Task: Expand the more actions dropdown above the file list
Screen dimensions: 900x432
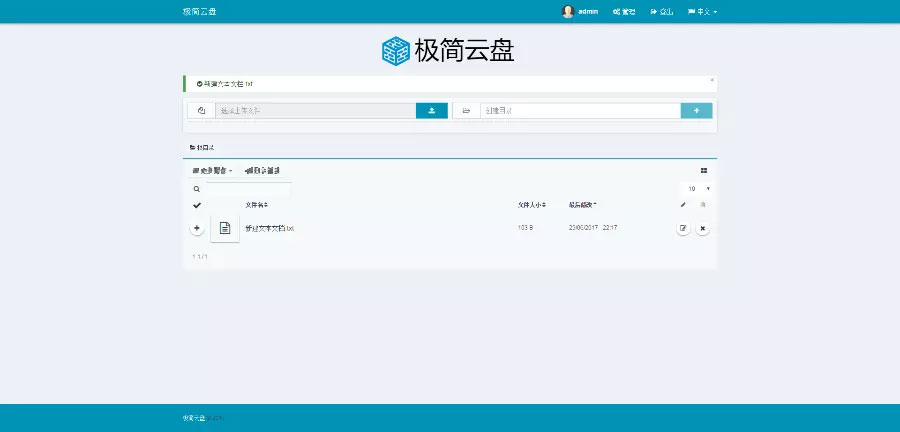Action: (x=212, y=171)
